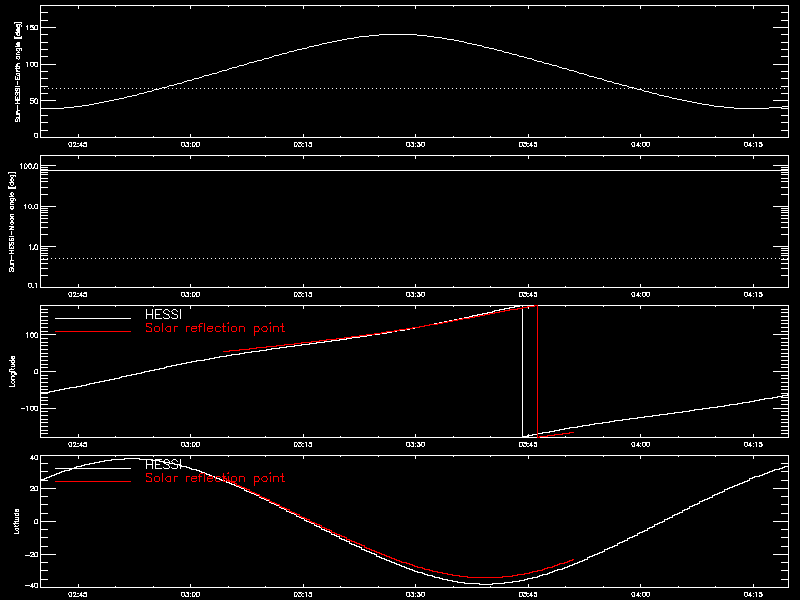800x600 pixels.
Task: Click the '-20' tick label in the Latitude panel
Action: [32, 555]
